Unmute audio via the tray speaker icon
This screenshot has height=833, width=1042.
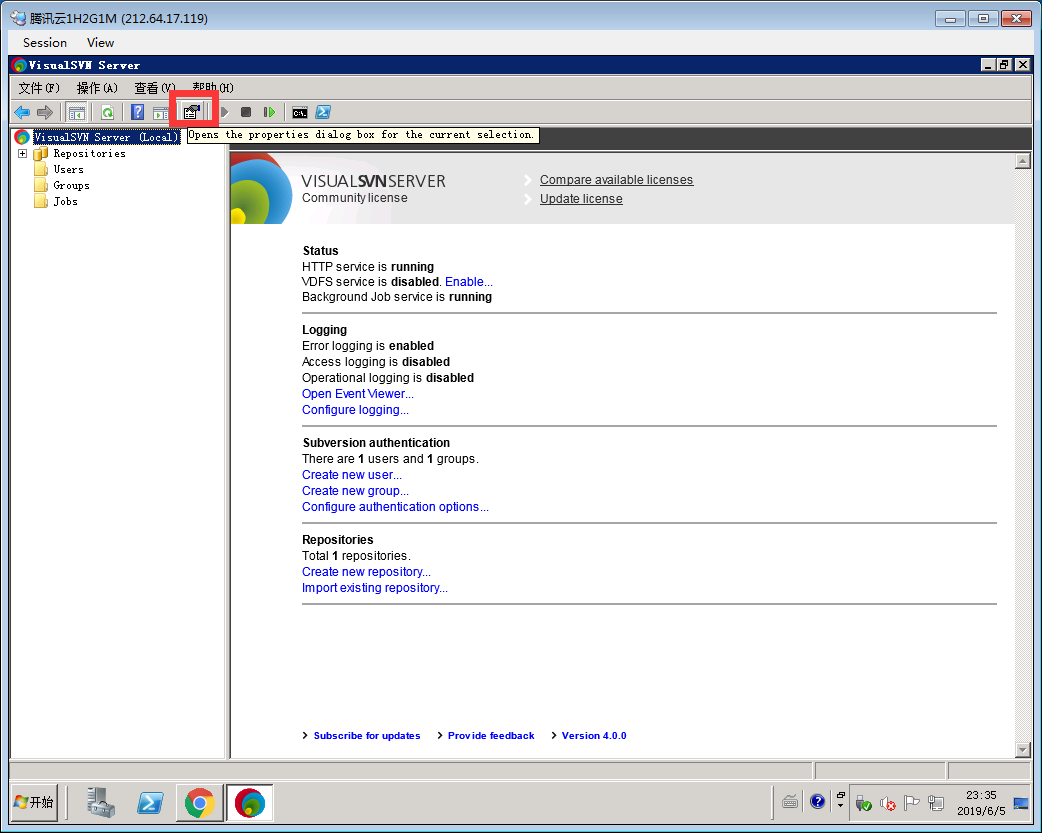pyautogui.click(x=886, y=803)
